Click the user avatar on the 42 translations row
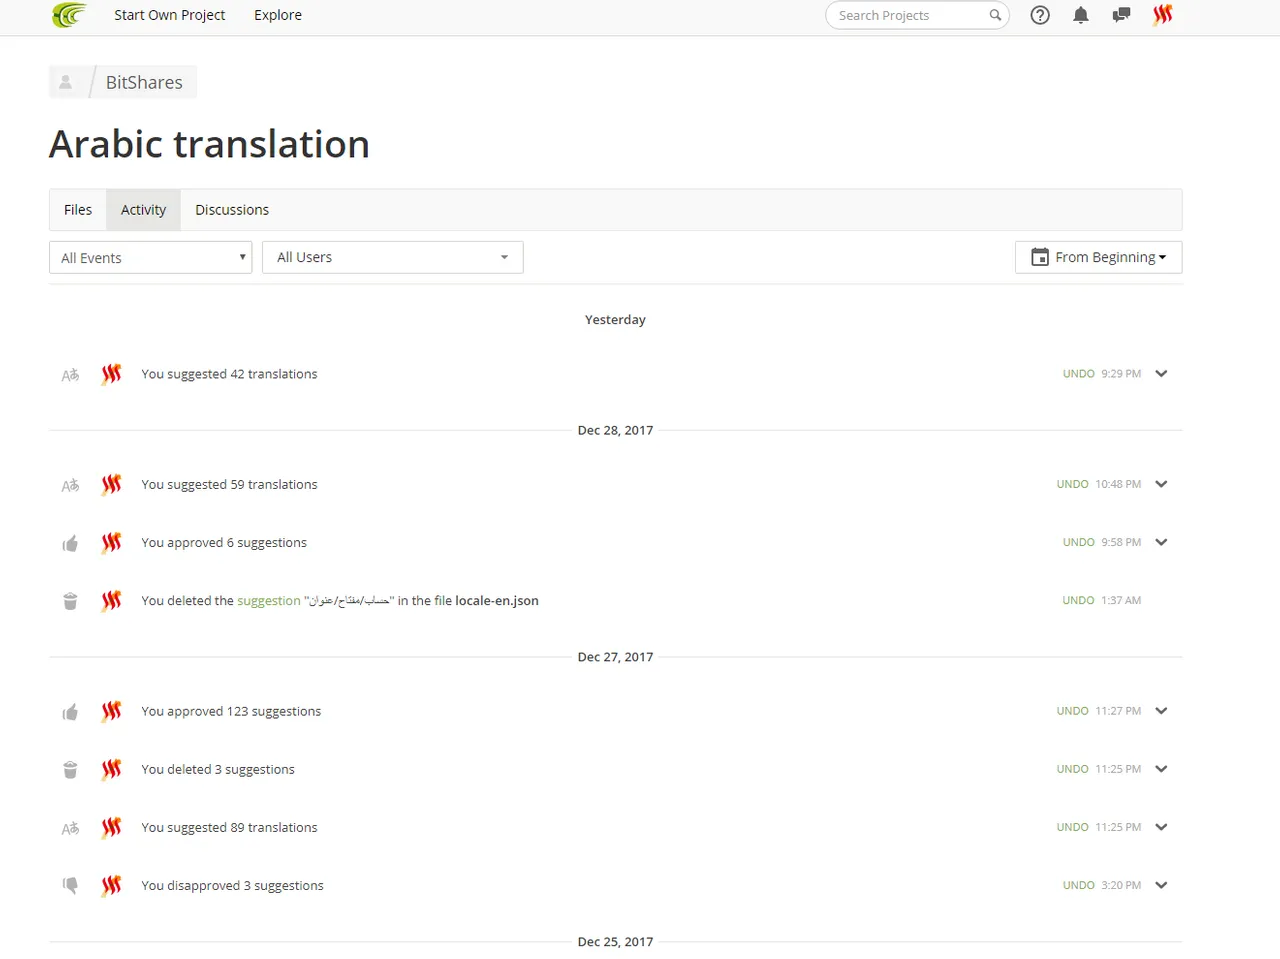 pyautogui.click(x=111, y=374)
